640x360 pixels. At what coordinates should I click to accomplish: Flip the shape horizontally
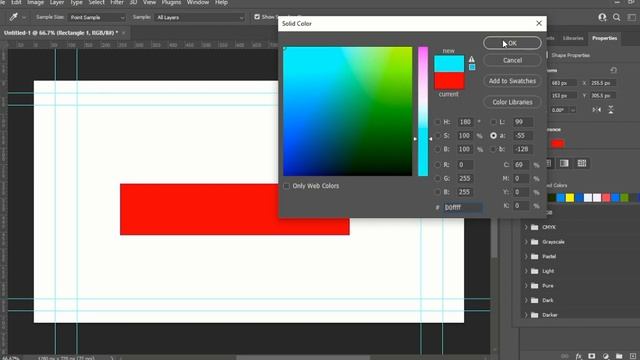pos(597,110)
